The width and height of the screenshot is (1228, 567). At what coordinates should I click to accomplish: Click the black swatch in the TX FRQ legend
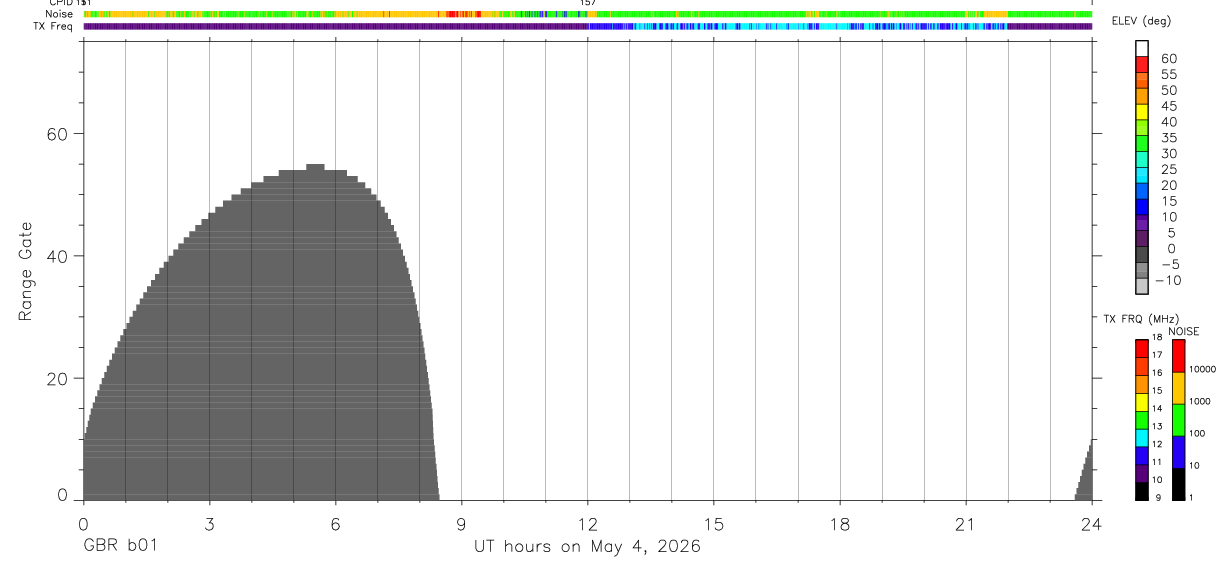pyautogui.click(x=1141, y=491)
